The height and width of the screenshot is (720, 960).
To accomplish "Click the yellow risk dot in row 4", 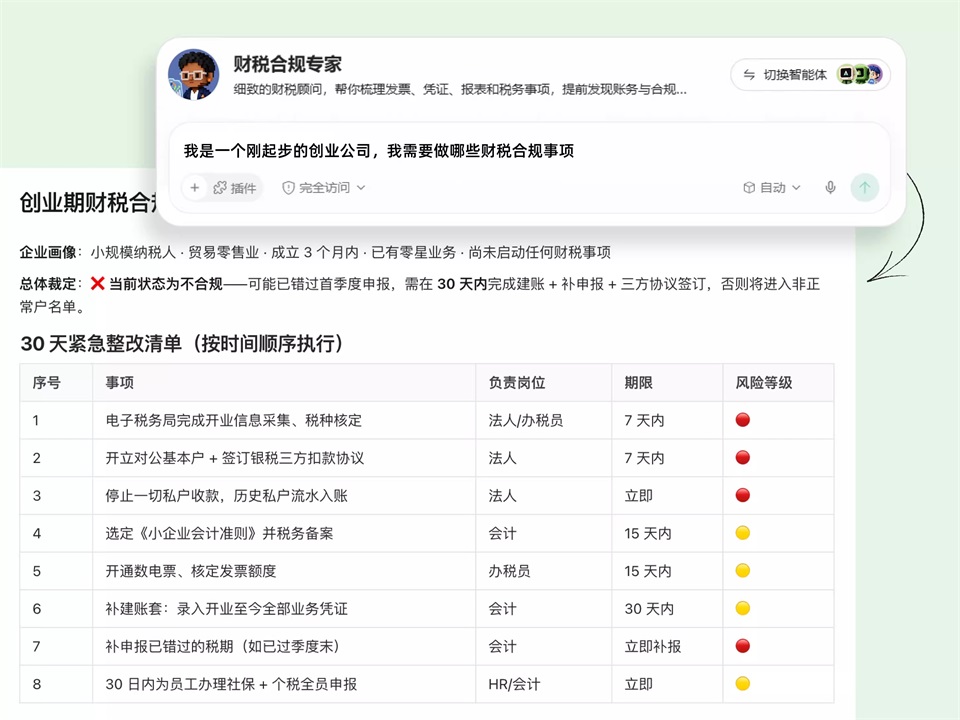I will [743, 533].
